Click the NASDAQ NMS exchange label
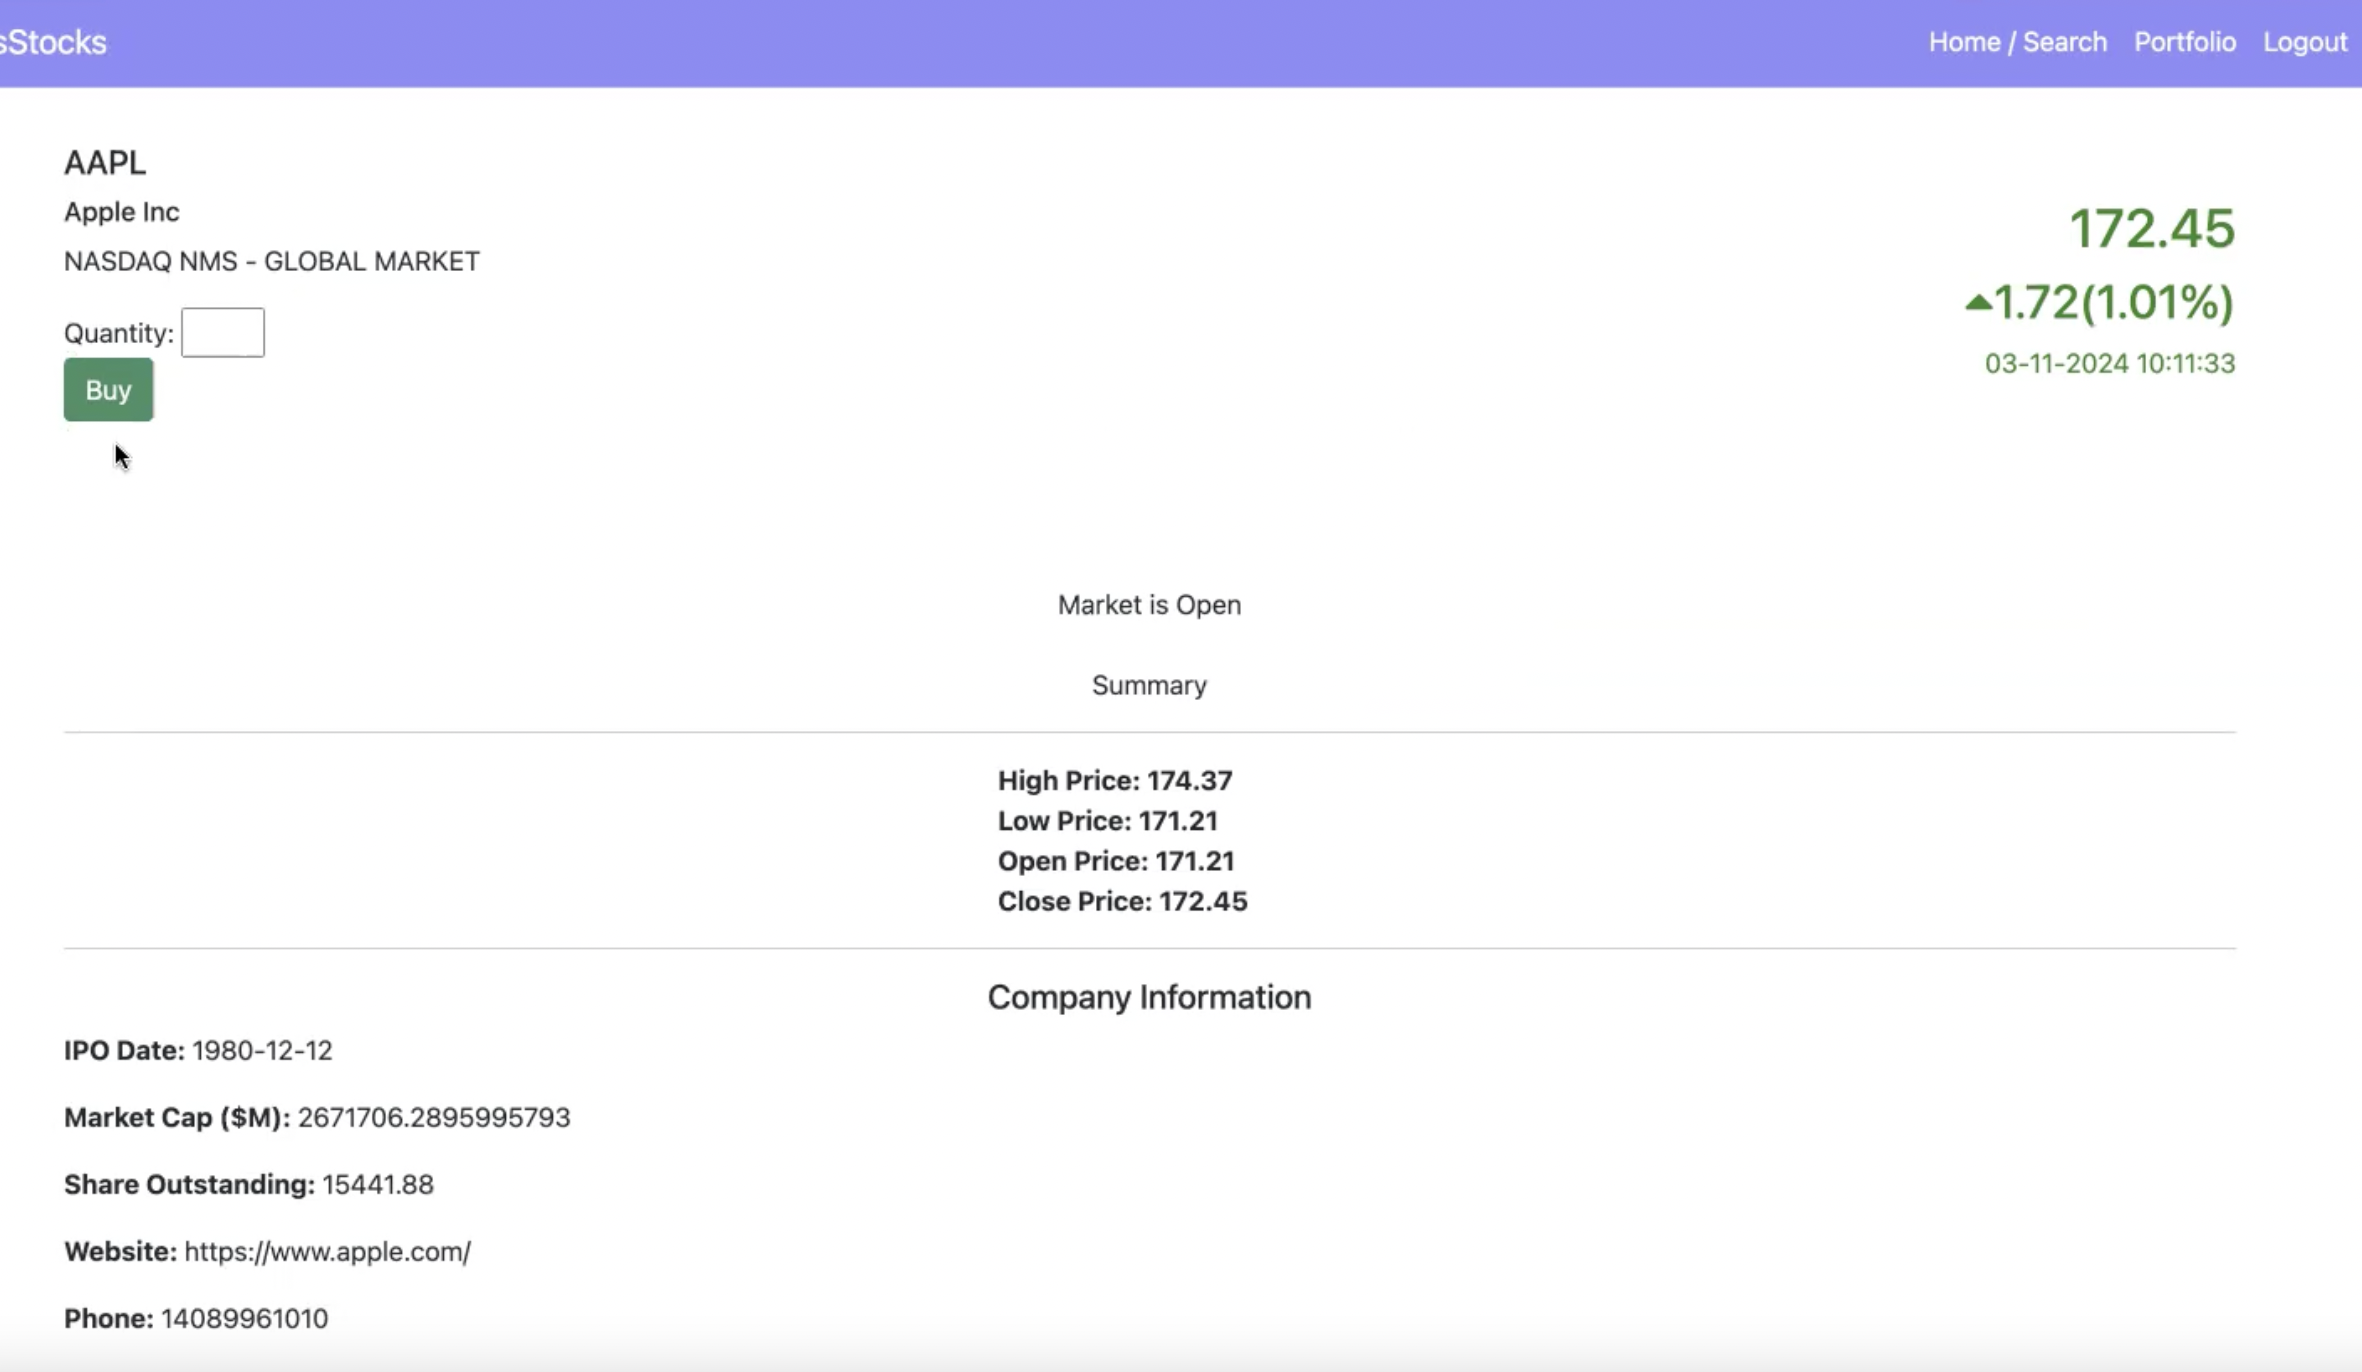This screenshot has width=2362, height=1372. 272,261
